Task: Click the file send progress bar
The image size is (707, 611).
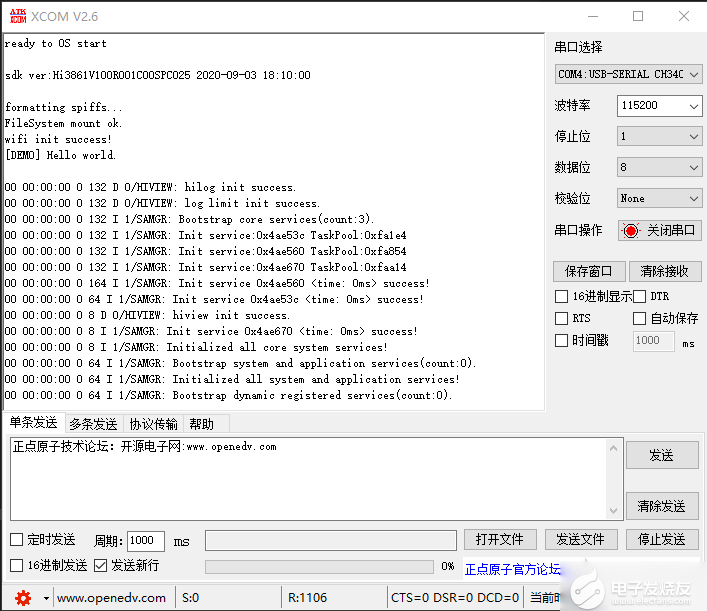Action: [x=319, y=567]
